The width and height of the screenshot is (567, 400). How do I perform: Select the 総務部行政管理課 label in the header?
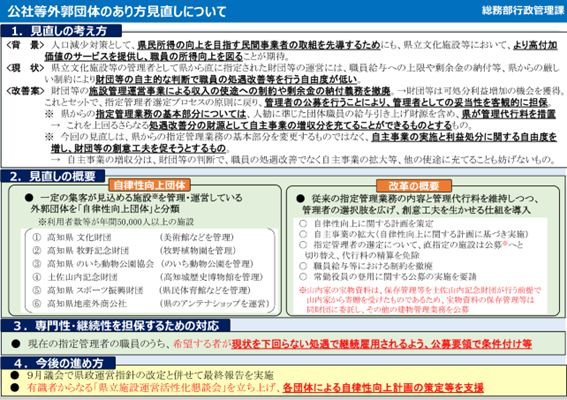click(523, 10)
